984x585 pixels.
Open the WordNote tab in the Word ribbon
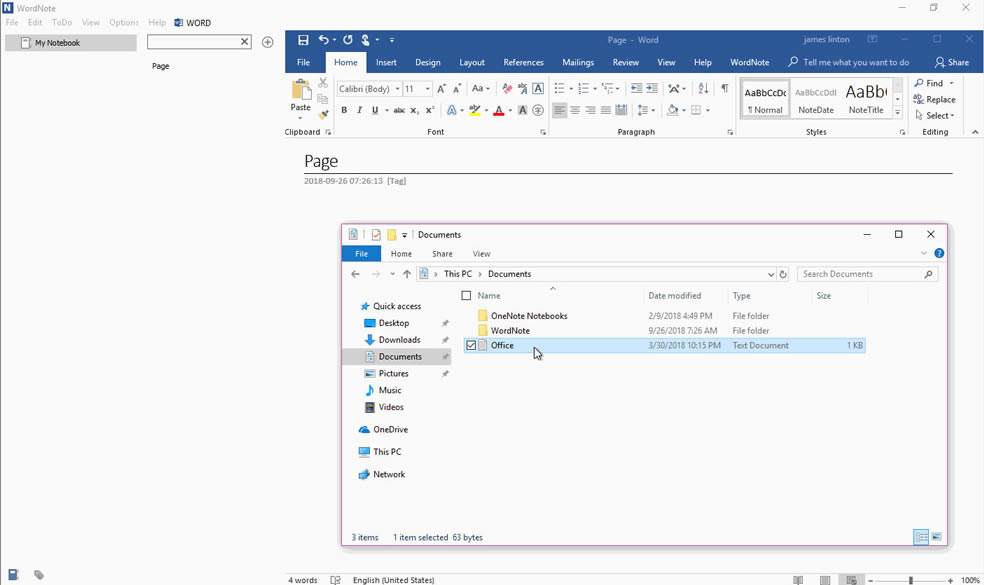[749, 62]
